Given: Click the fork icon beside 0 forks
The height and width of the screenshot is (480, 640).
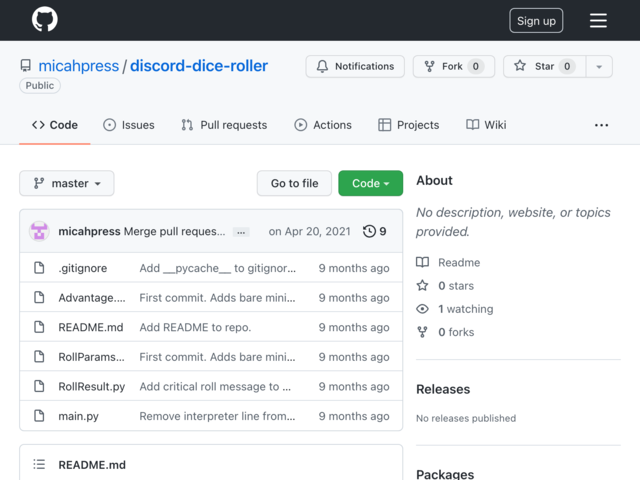Looking at the screenshot, I should coord(422,332).
